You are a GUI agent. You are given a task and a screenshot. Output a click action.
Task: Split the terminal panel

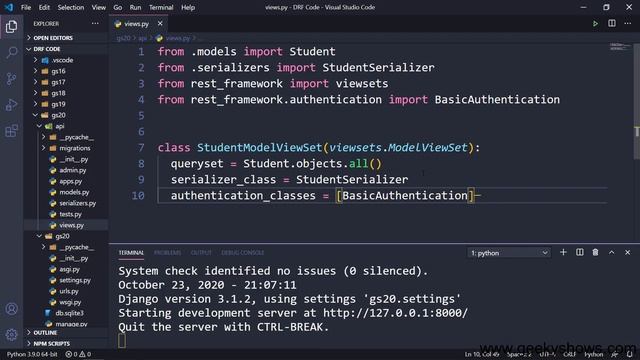click(580, 253)
